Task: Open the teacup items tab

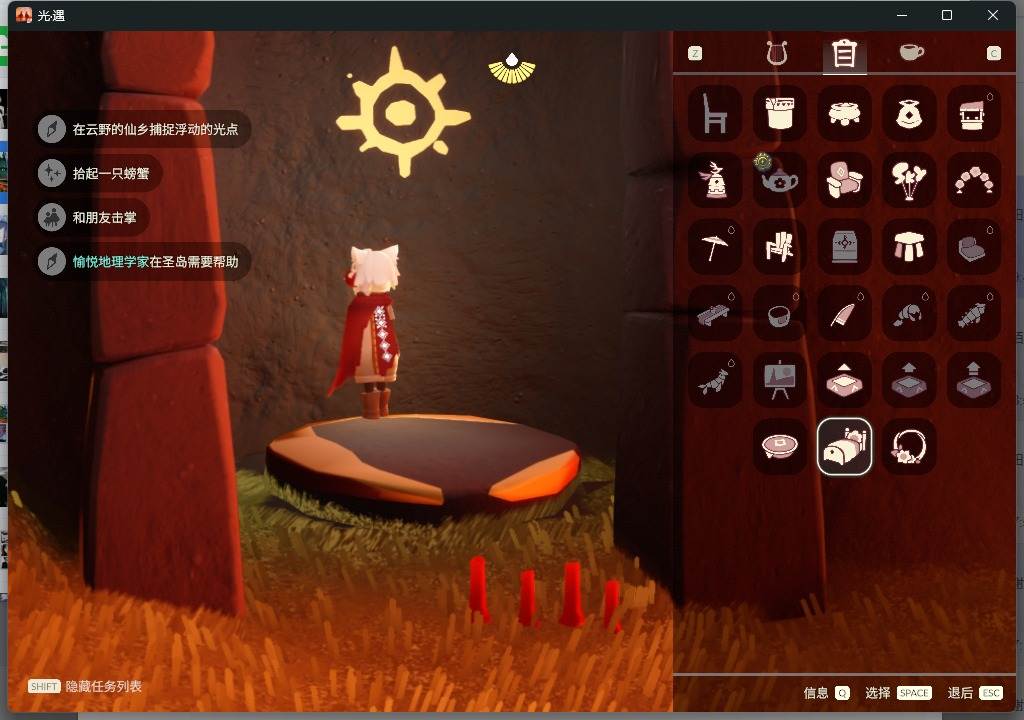Action: [x=912, y=52]
